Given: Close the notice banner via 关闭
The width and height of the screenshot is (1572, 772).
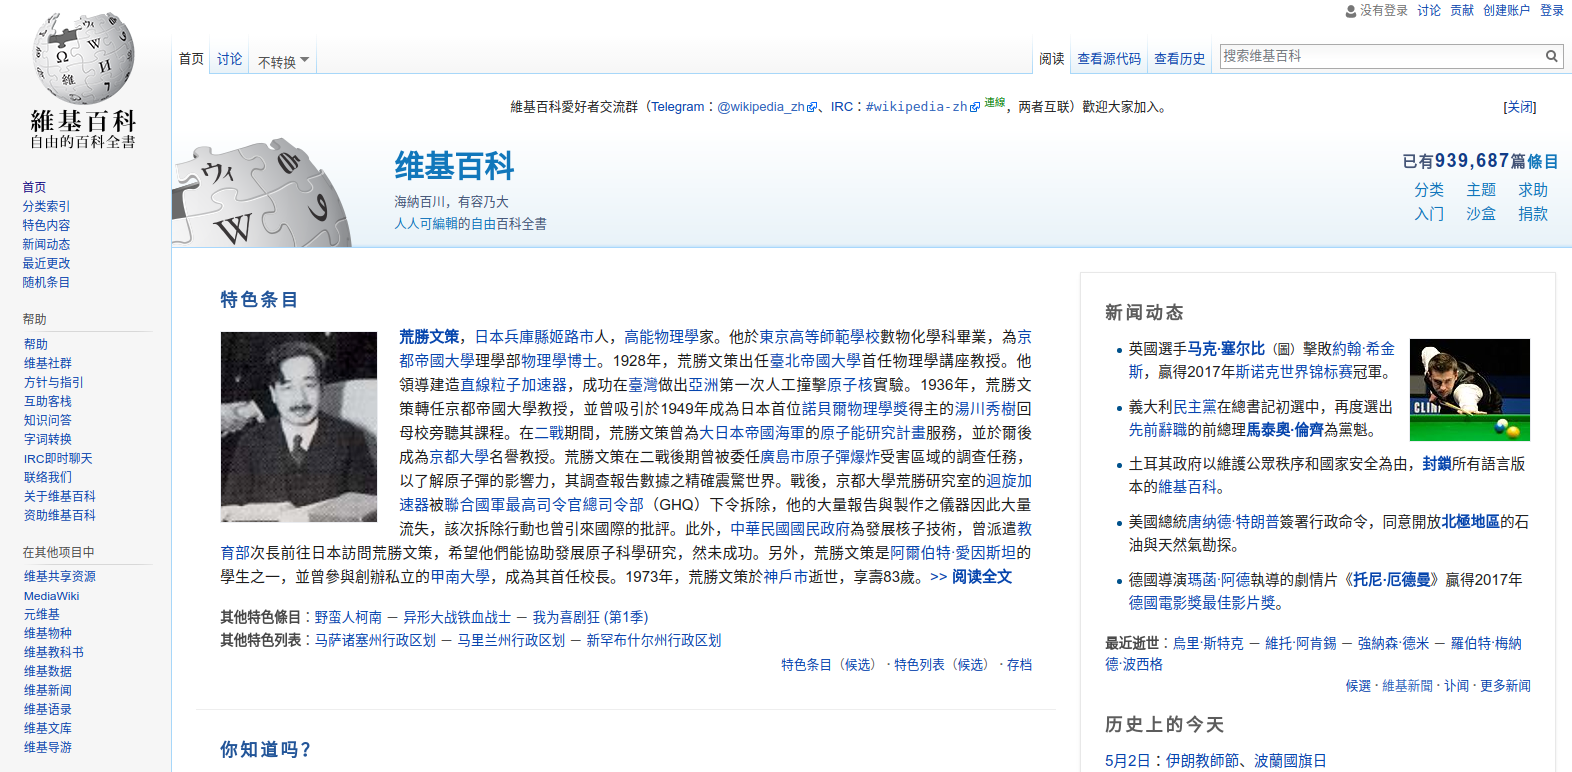Looking at the screenshot, I should point(1519,107).
